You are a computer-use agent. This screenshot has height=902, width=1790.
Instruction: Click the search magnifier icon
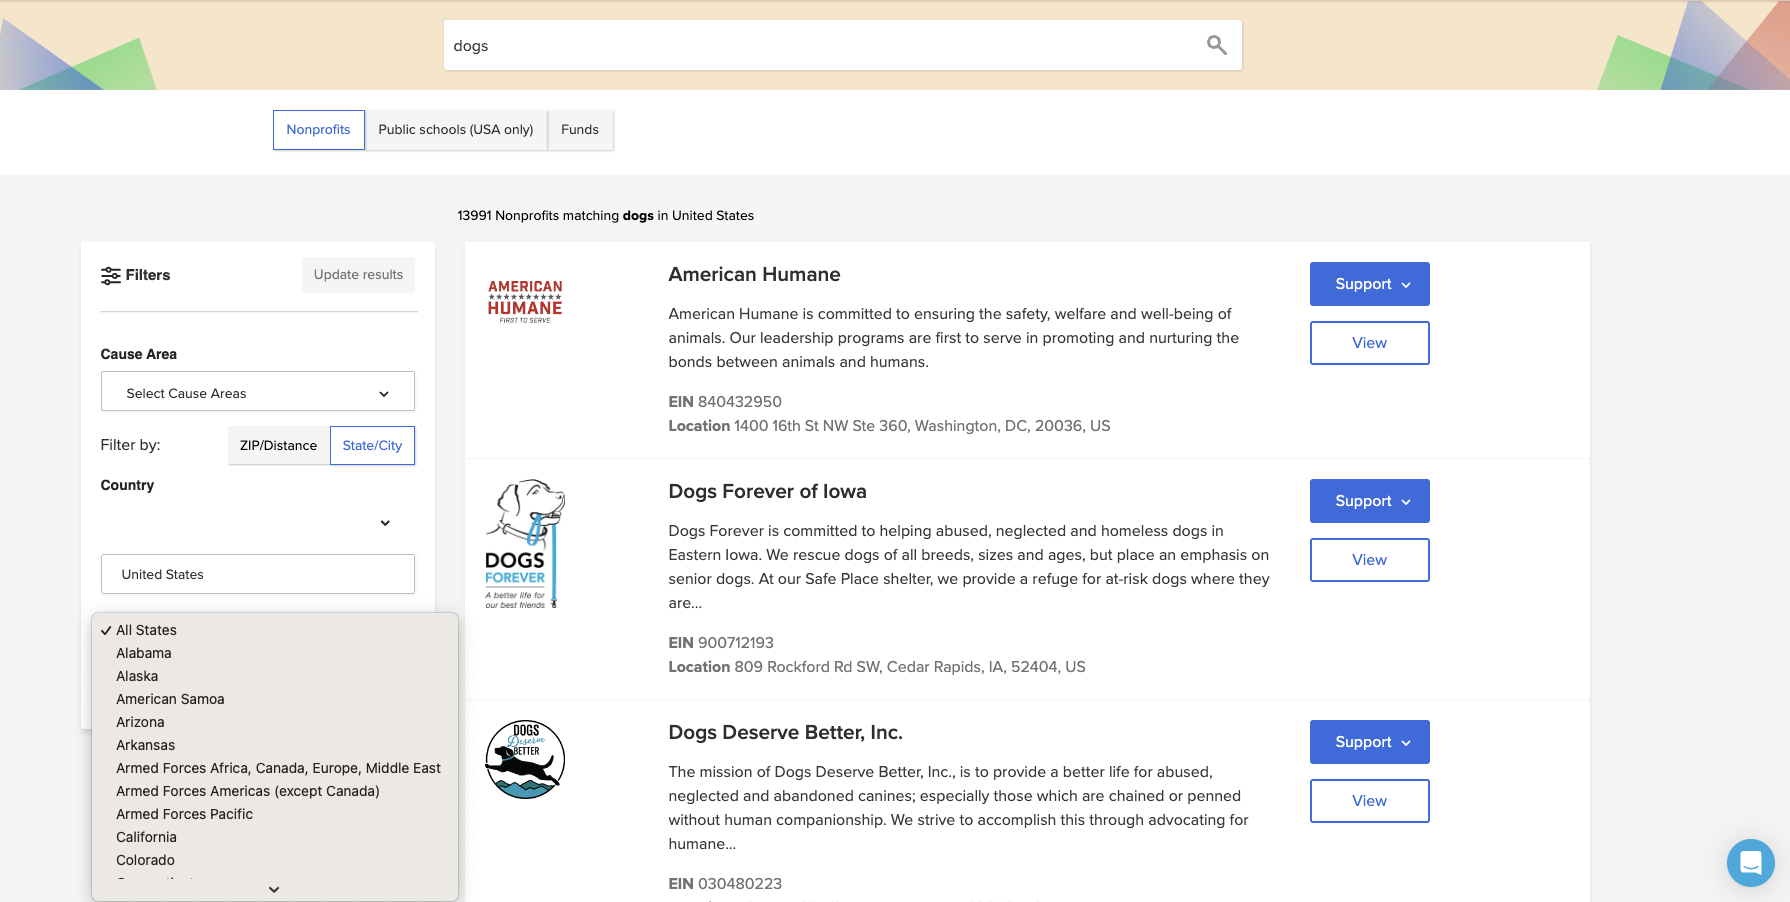(x=1216, y=45)
